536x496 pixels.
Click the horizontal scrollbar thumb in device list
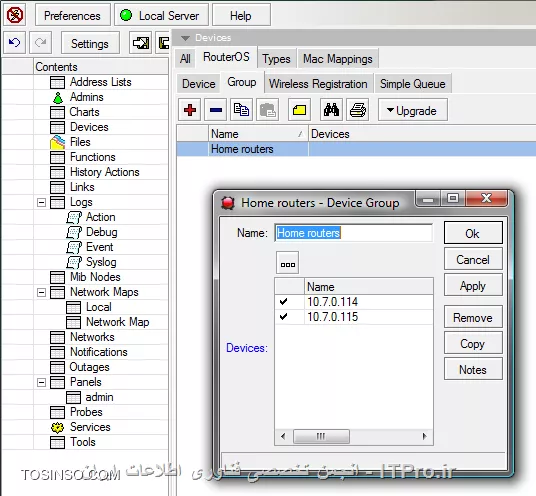click(321, 437)
